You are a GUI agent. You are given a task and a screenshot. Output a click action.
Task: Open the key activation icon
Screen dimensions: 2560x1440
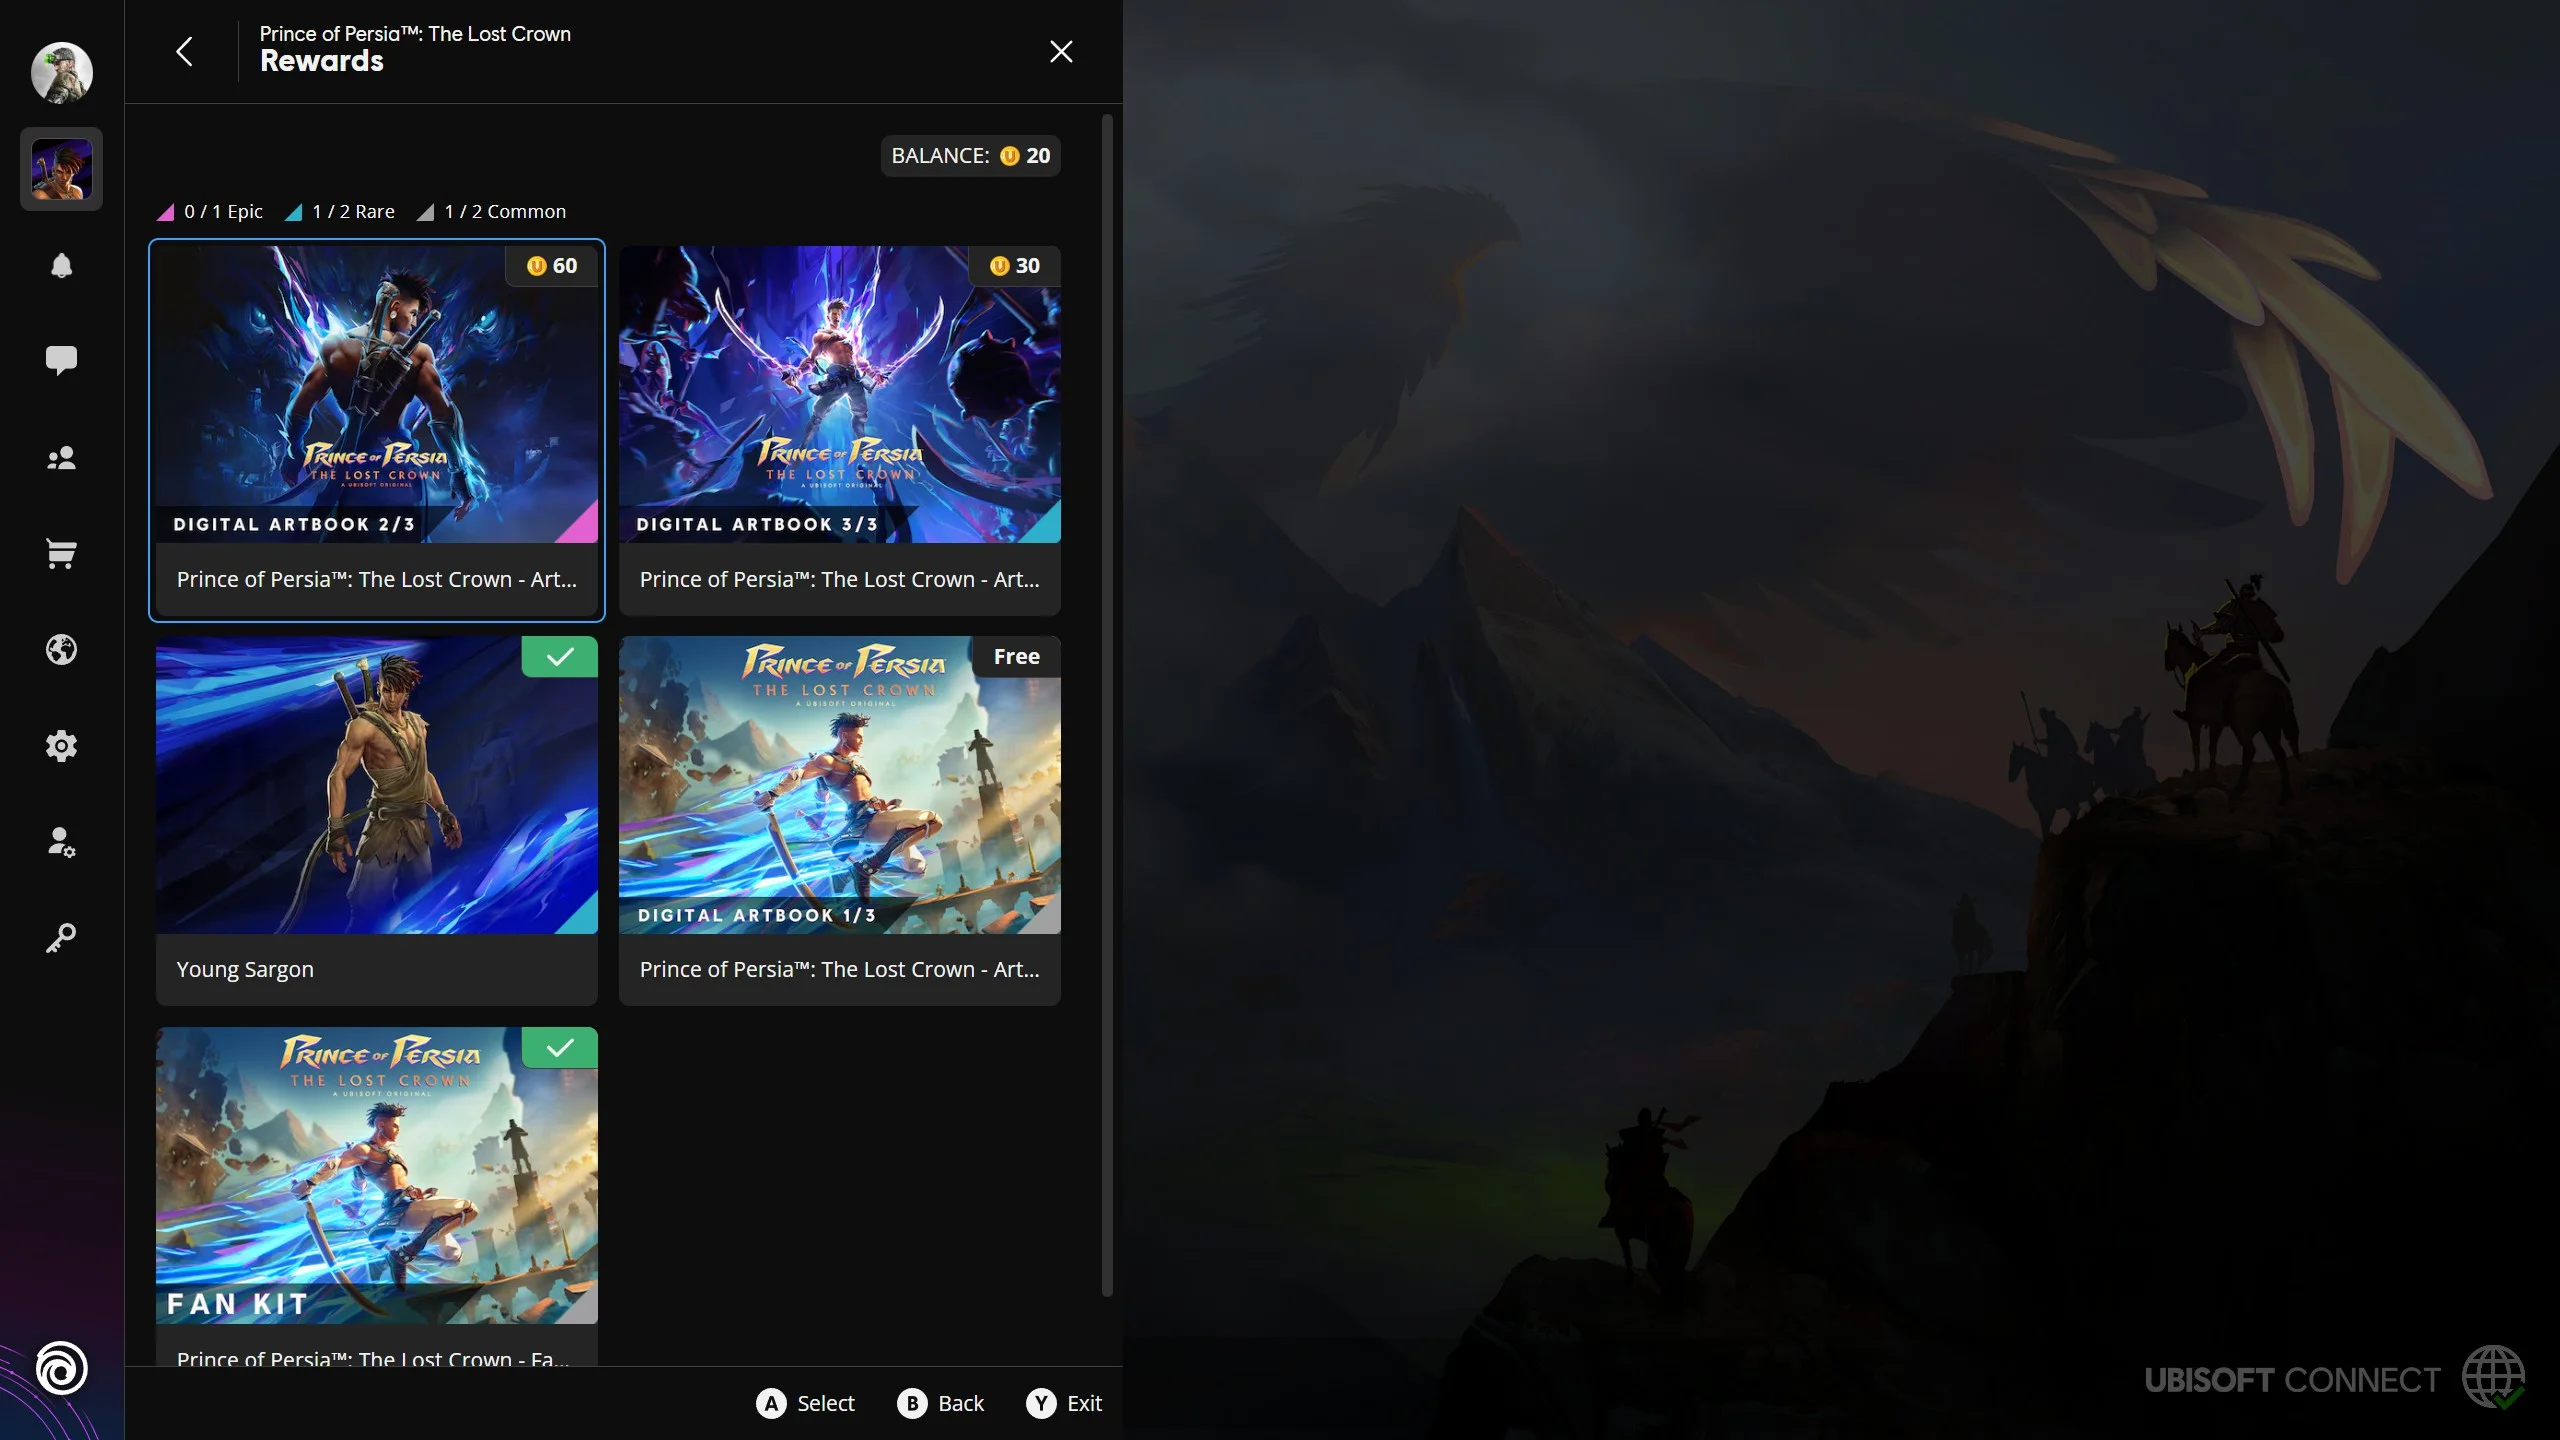(61, 938)
